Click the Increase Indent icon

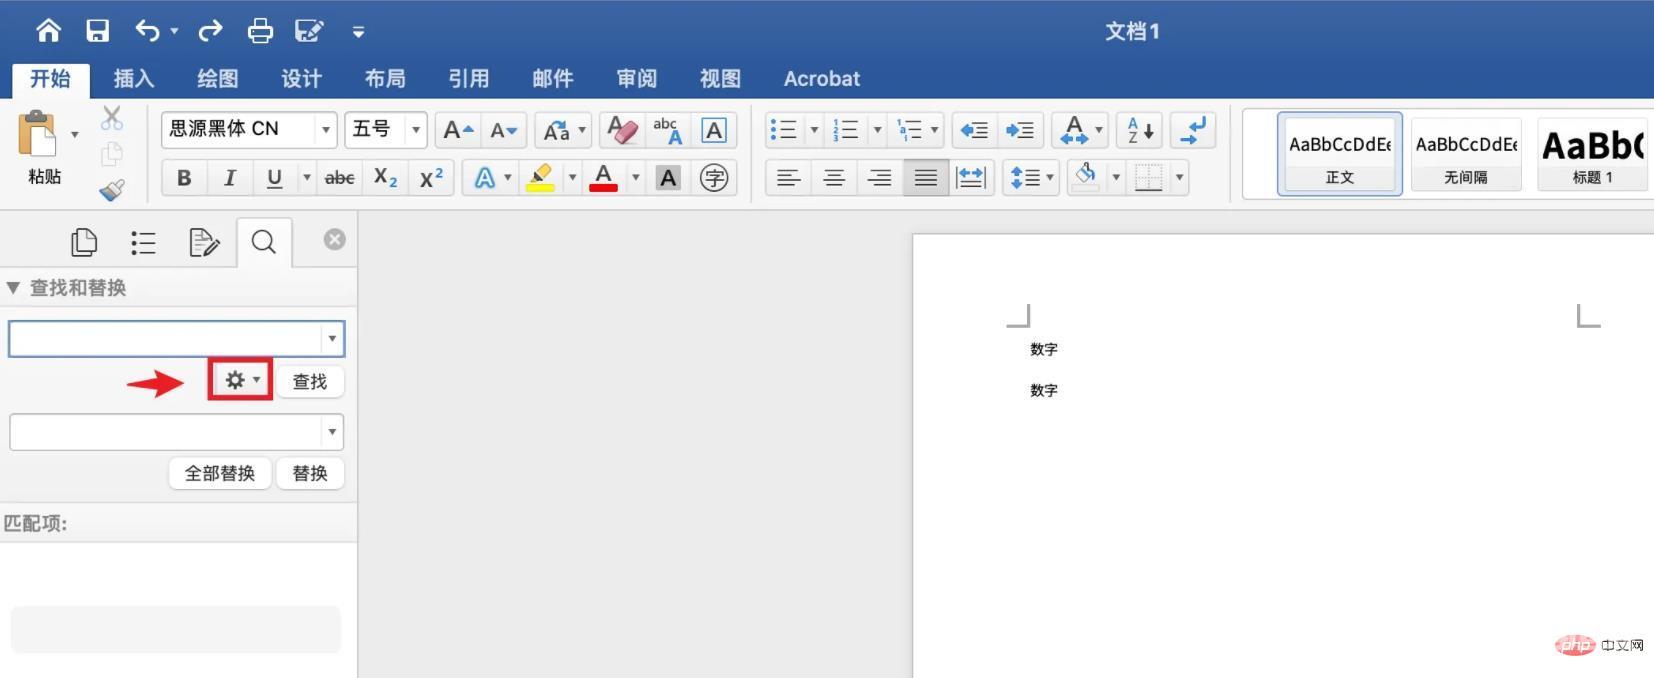tap(1019, 130)
